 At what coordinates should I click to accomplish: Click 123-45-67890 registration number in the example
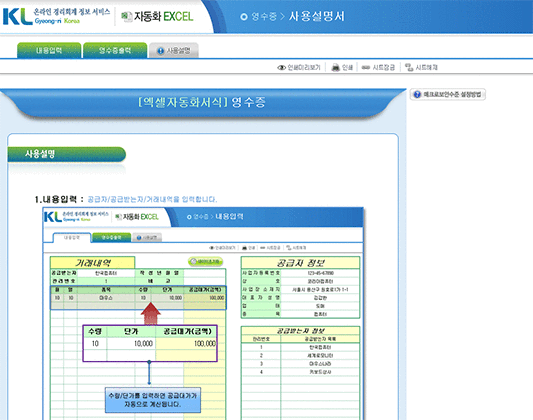321,273
